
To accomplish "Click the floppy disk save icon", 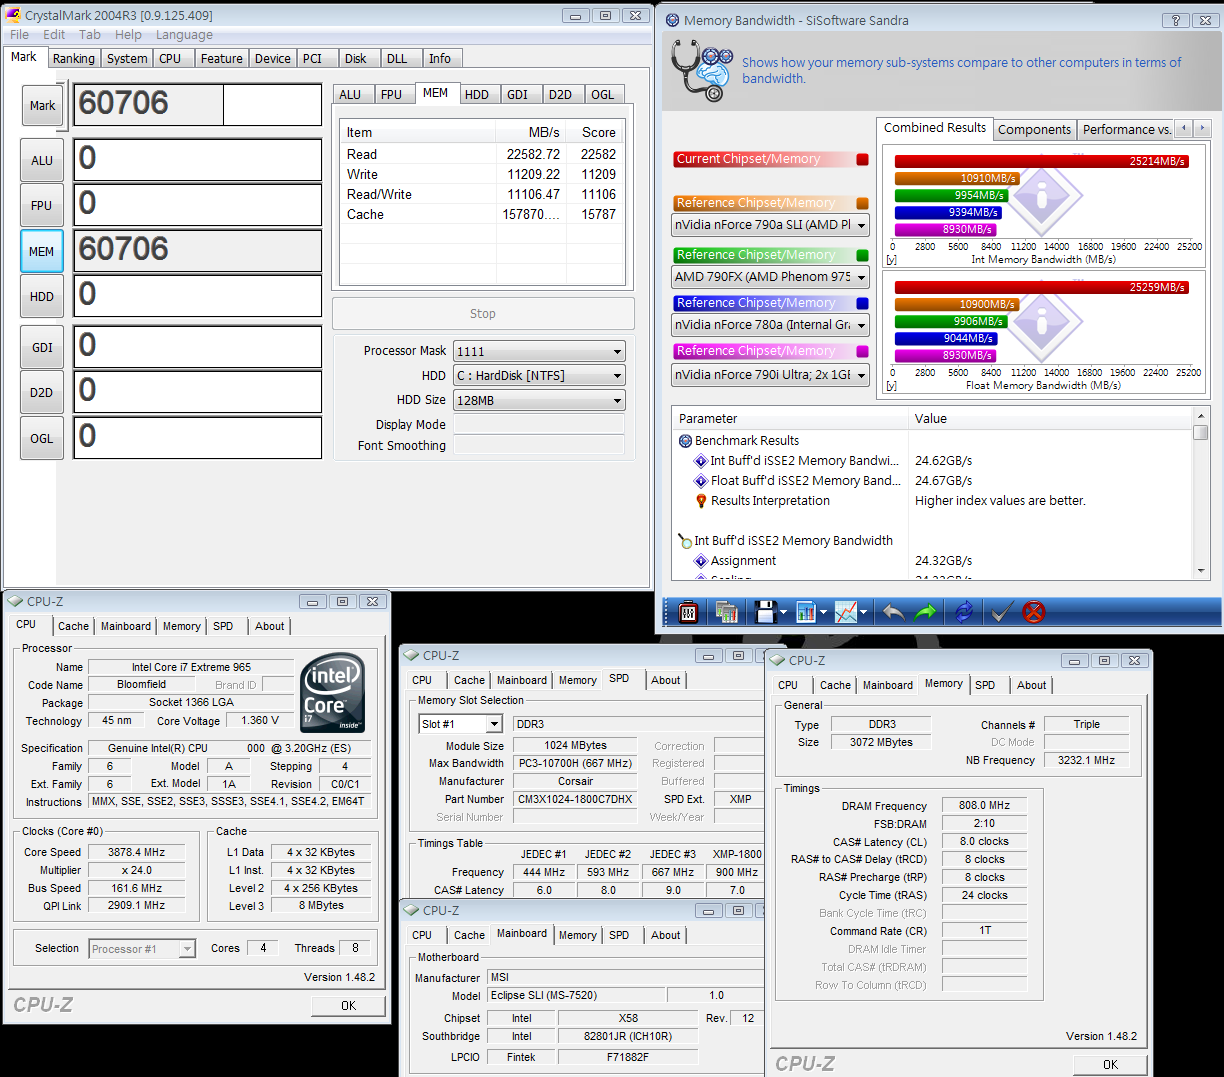I will point(765,612).
